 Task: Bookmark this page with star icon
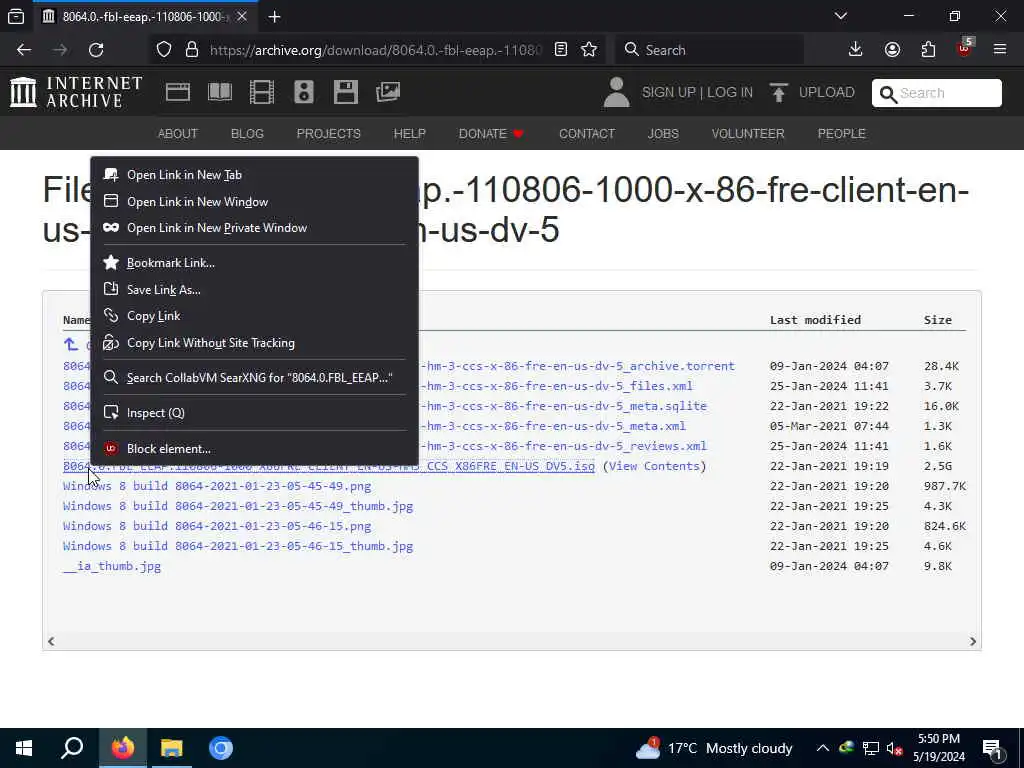(x=589, y=50)
